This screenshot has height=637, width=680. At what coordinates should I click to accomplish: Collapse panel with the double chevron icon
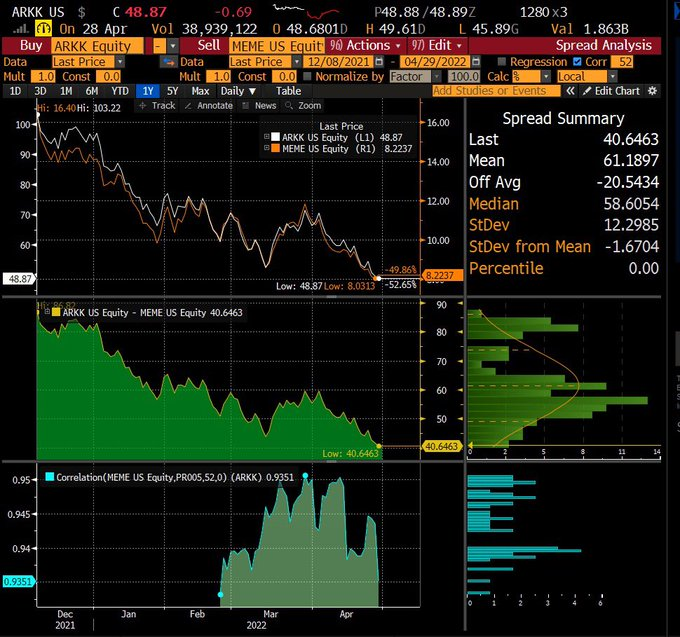(x=570, y=91)
